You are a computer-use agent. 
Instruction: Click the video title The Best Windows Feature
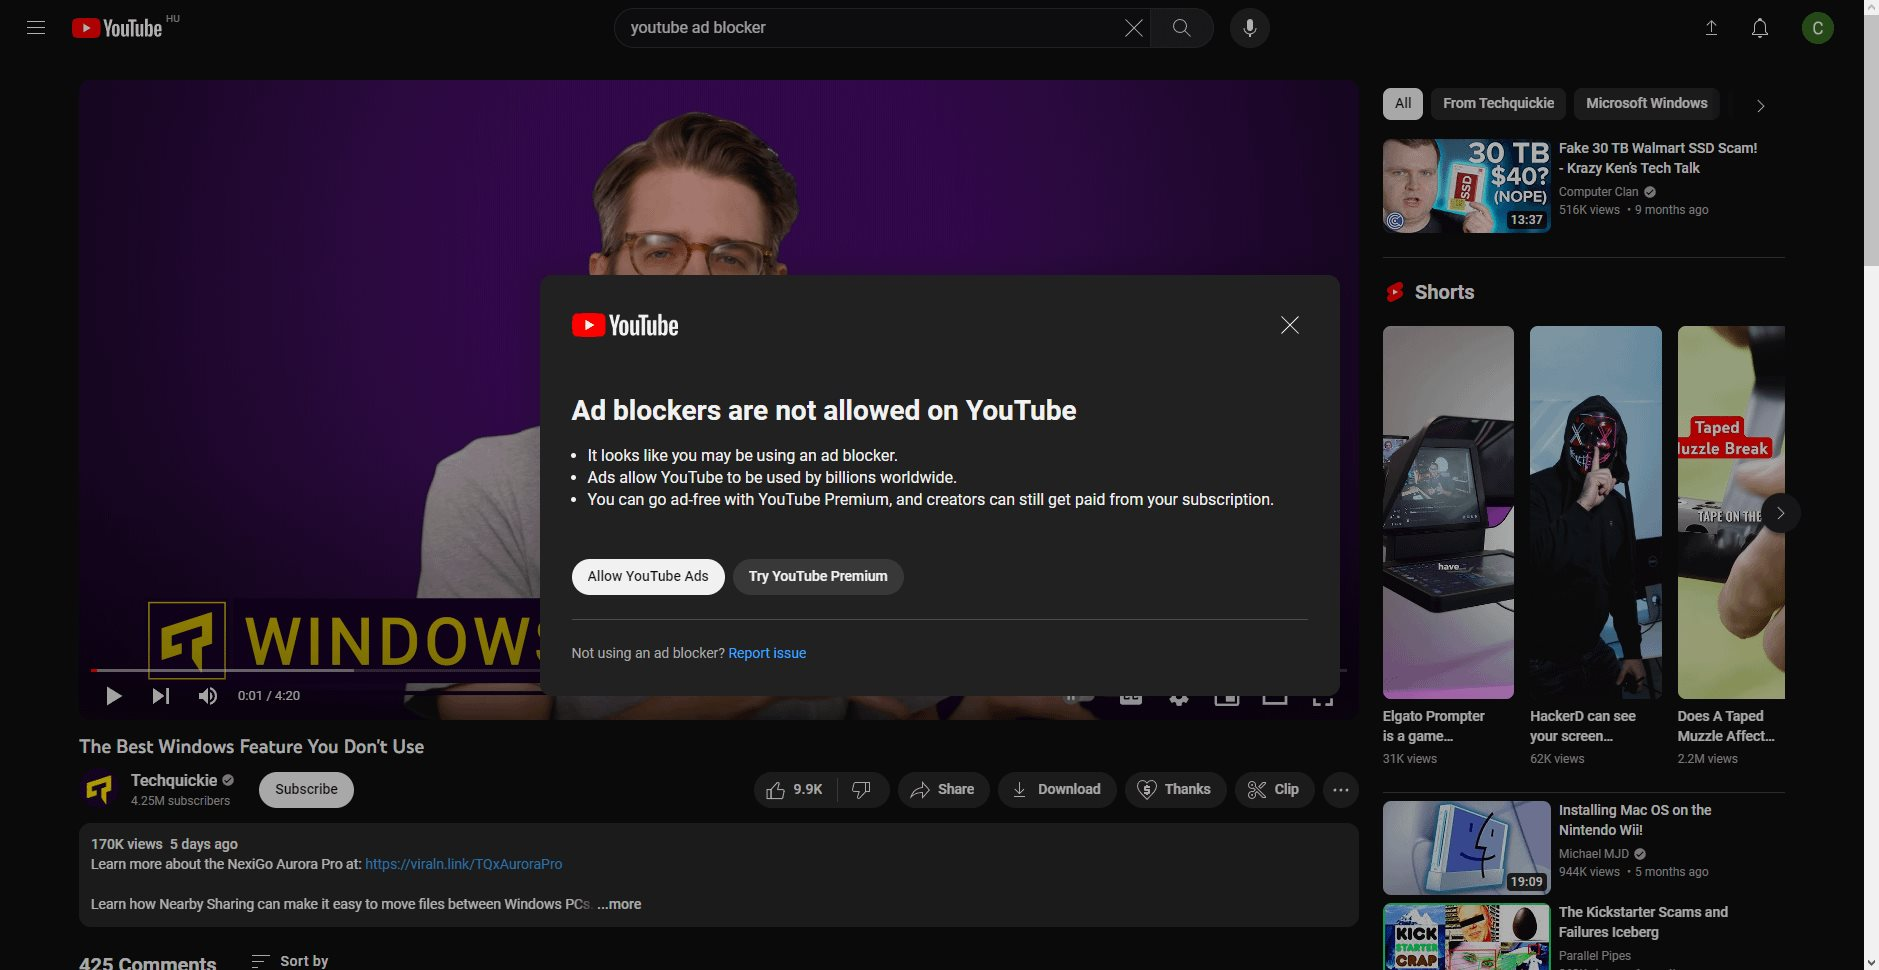tap(252, 747)
